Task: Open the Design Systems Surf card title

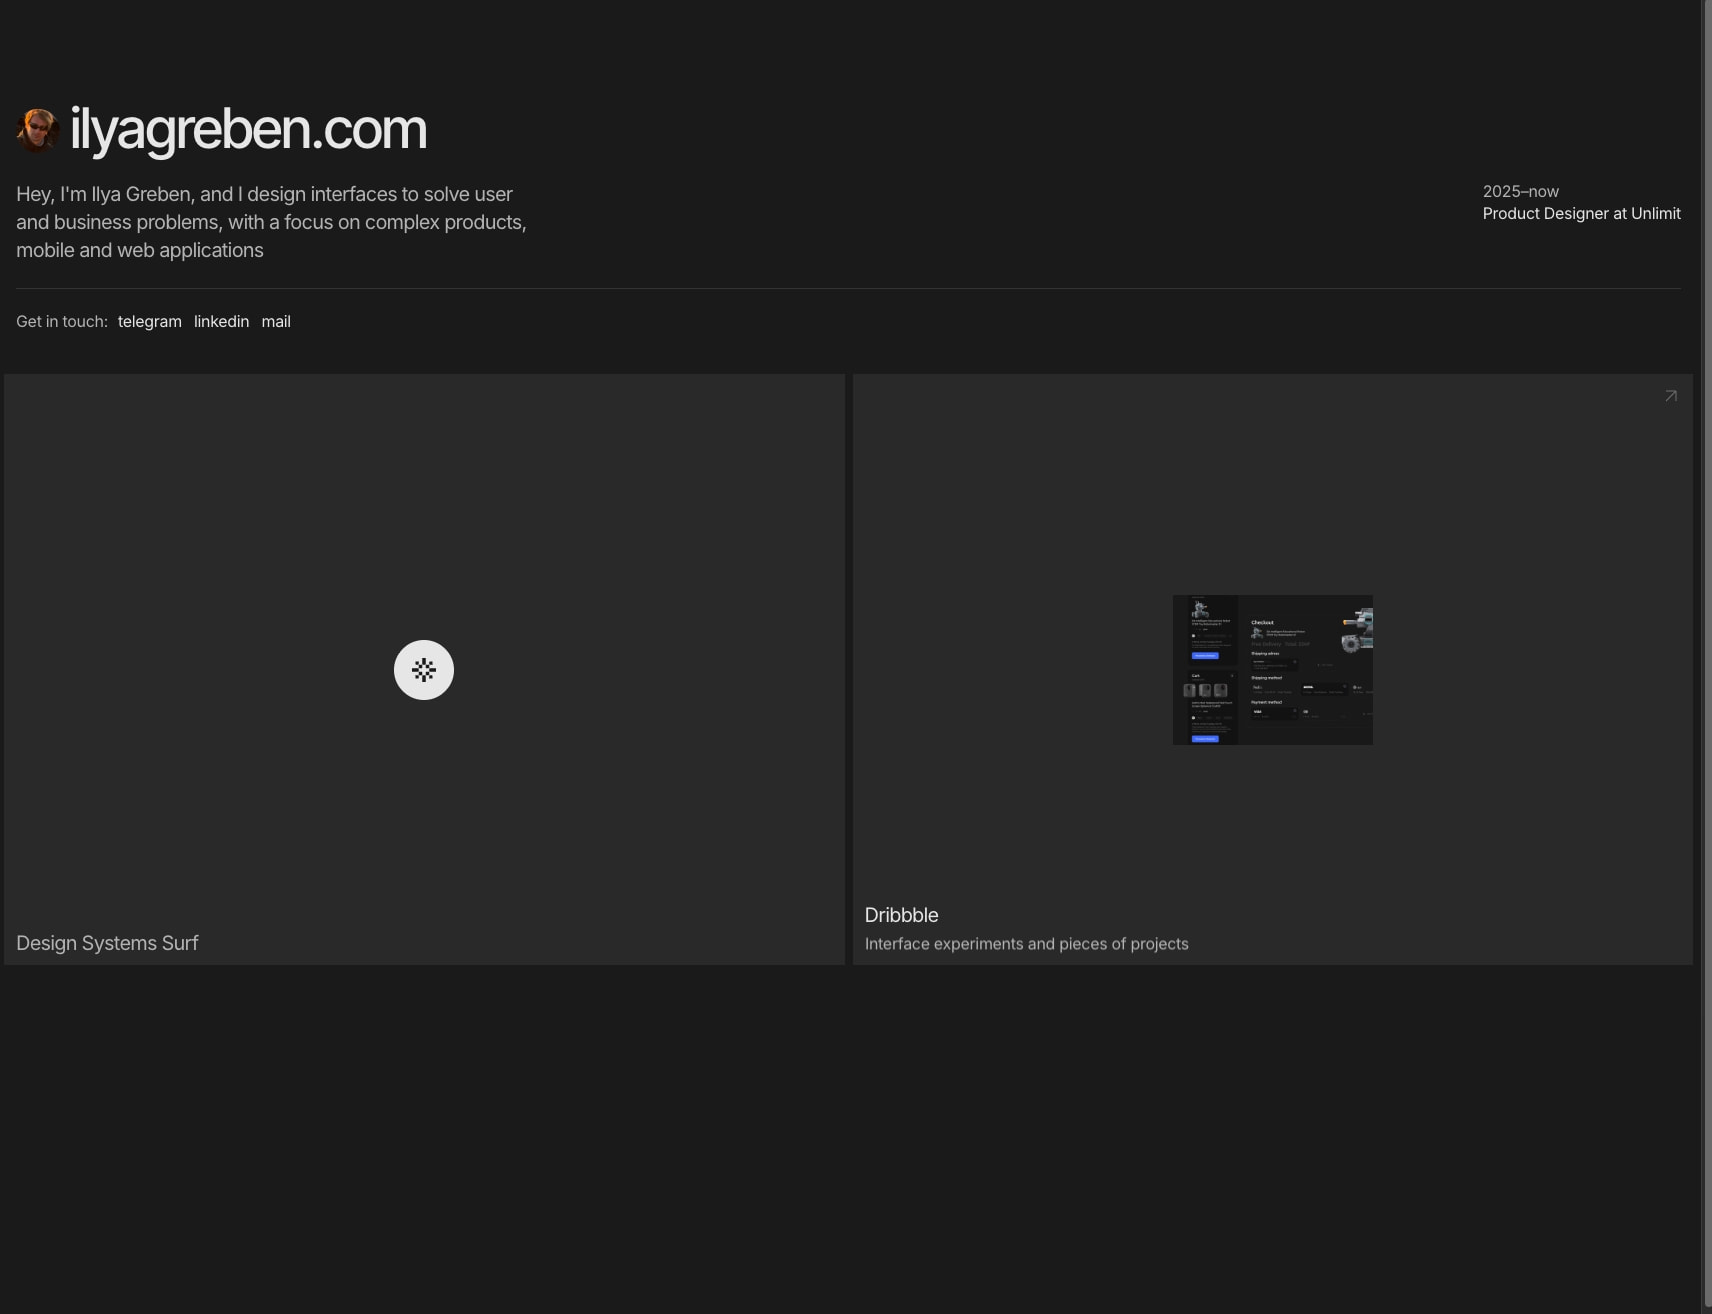Action: pyautogui.click(x=107, y=943)
